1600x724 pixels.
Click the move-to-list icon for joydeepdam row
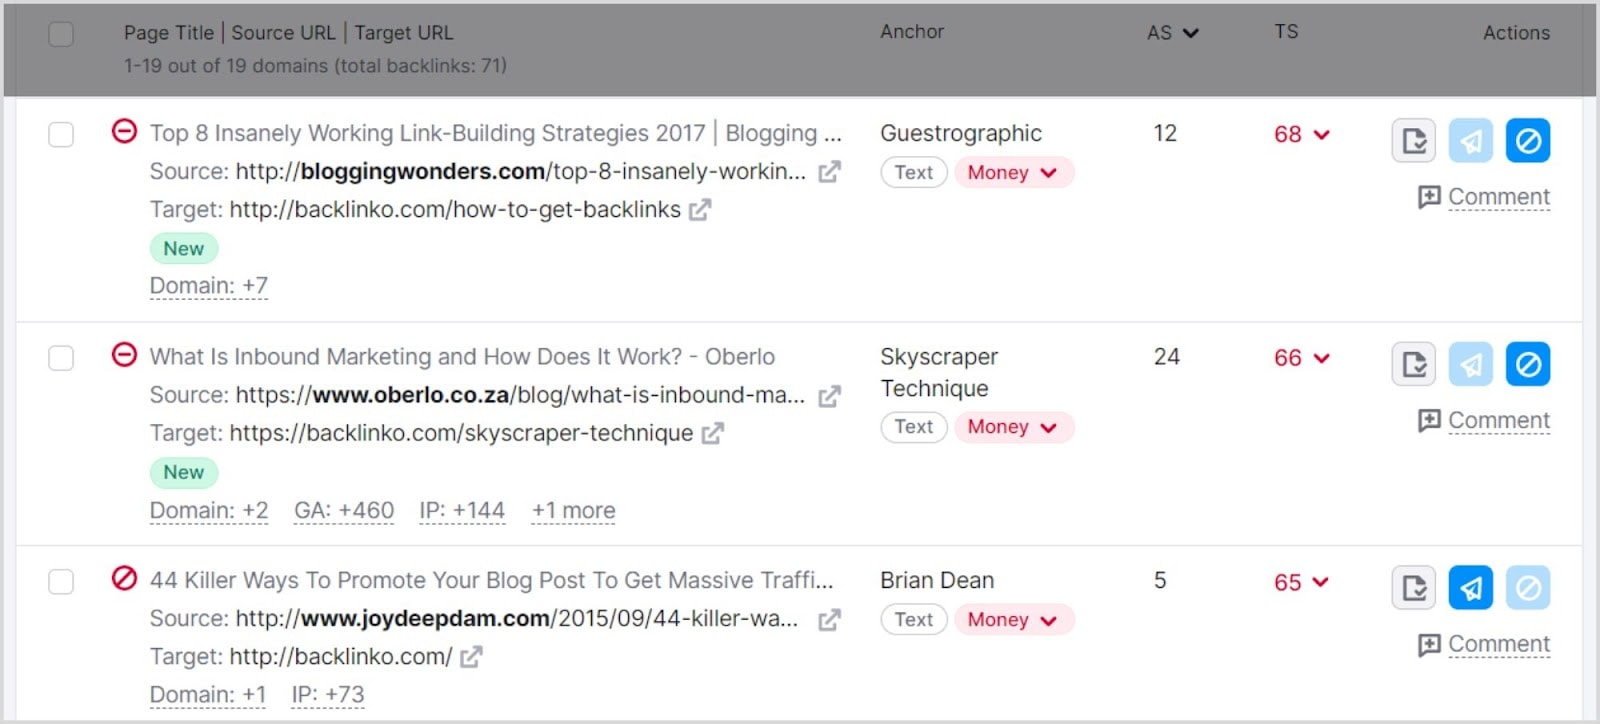(x=1413, y=588)
